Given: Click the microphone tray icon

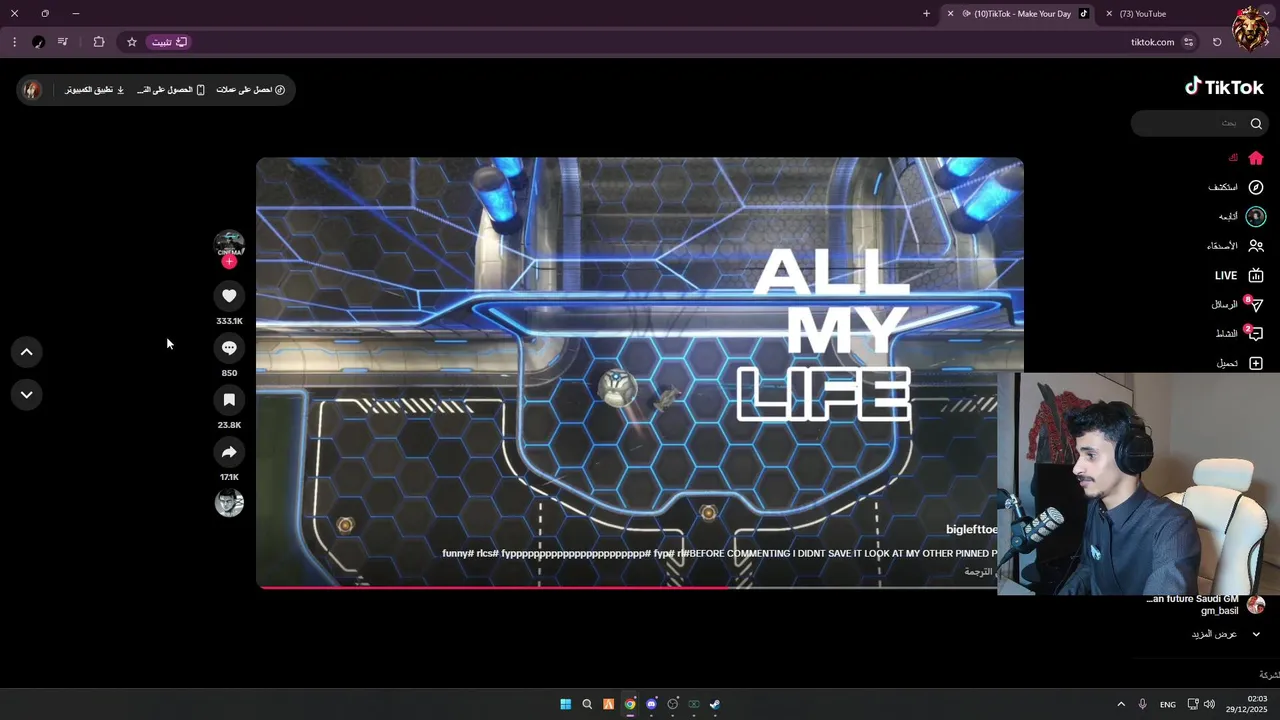Looking at the screenshot, I should coord(1142,704).
